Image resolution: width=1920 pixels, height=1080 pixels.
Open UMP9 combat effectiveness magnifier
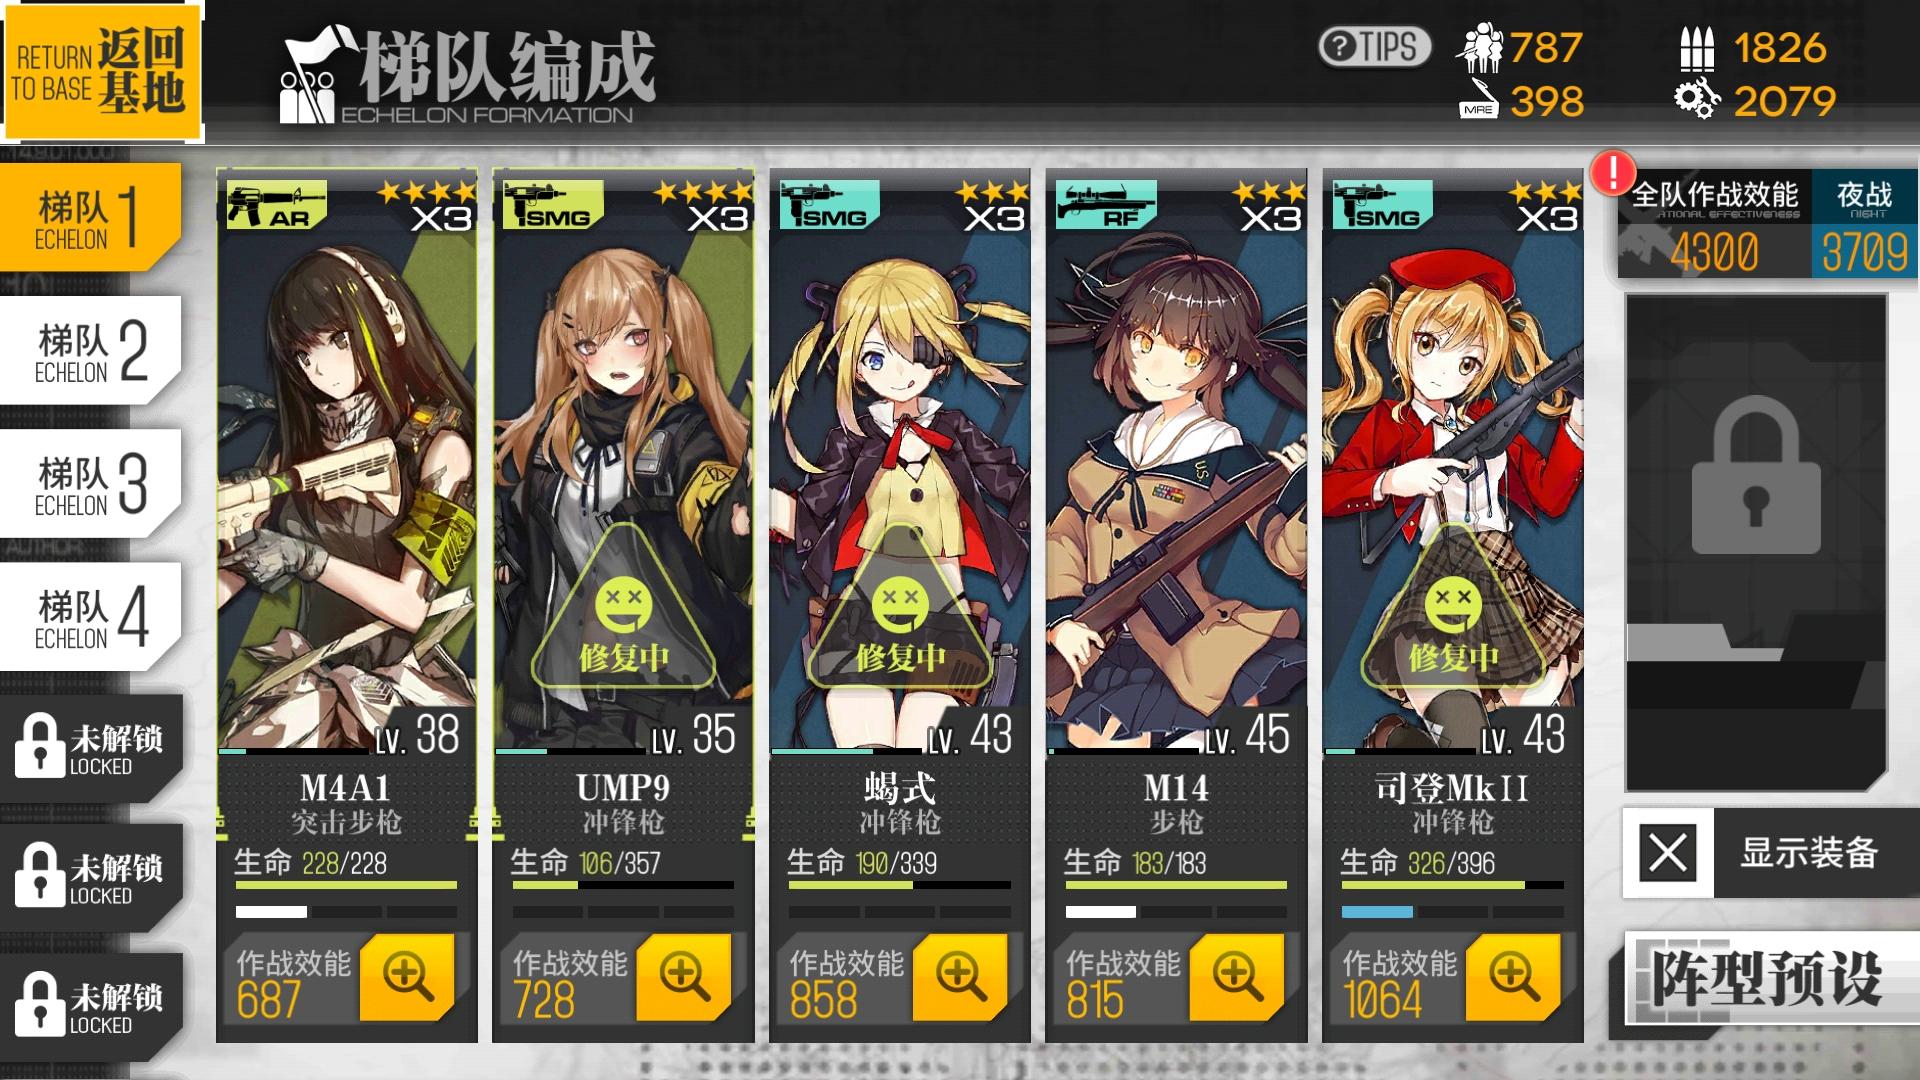(x=684, y=977)
